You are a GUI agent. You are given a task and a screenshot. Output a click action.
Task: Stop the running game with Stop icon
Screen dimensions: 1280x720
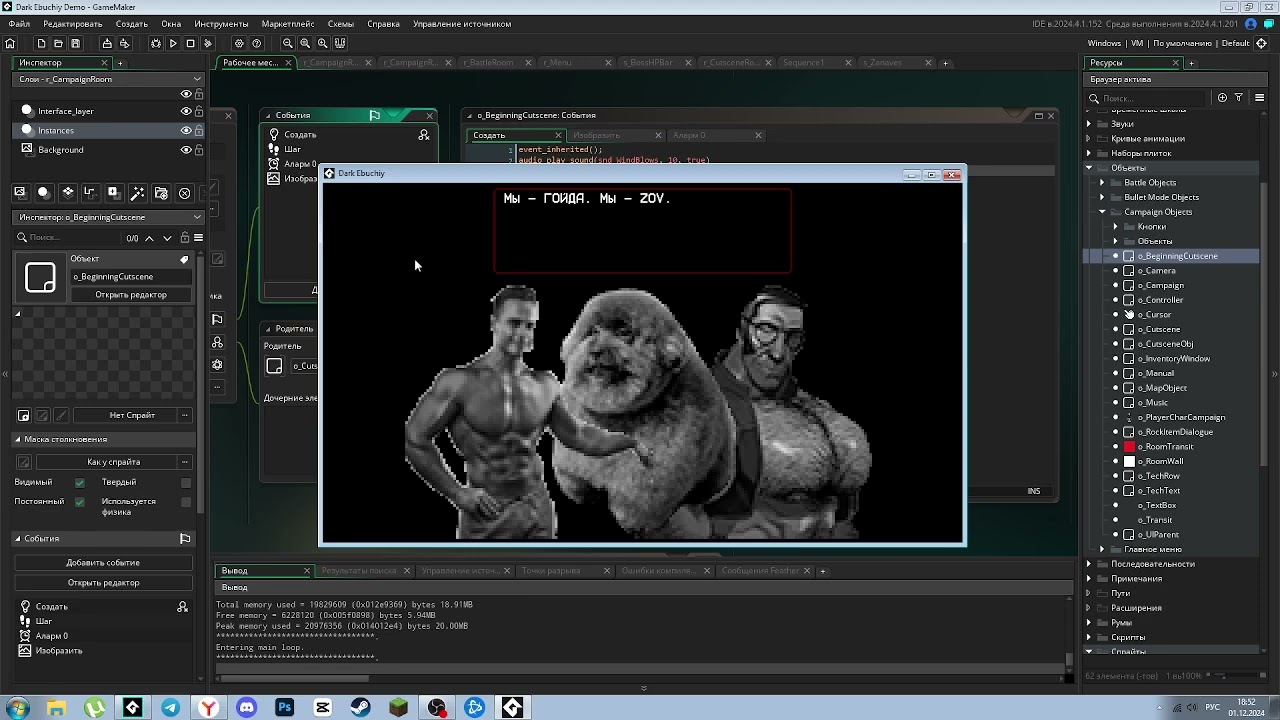190,43
